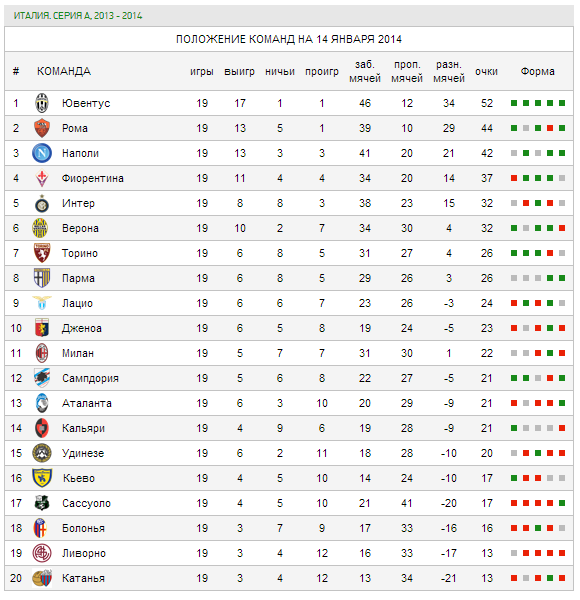Click the Verona yellow crest icon
The width and height of the screenshot is (580, 600).
pyautogui.click(x=40, y=228)
